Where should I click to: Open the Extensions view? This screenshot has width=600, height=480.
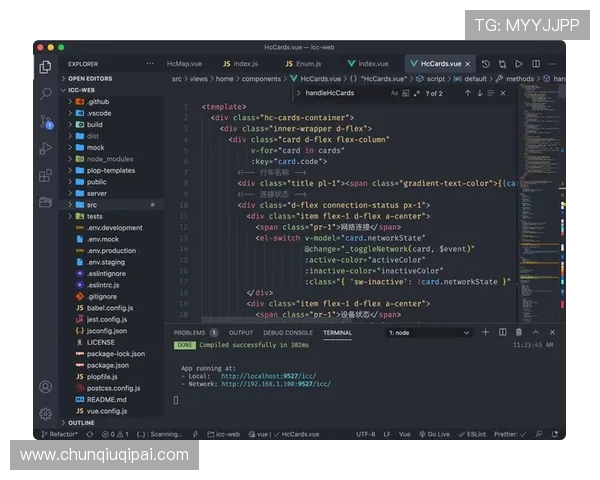pyautogui.click(x=45, y=175)
